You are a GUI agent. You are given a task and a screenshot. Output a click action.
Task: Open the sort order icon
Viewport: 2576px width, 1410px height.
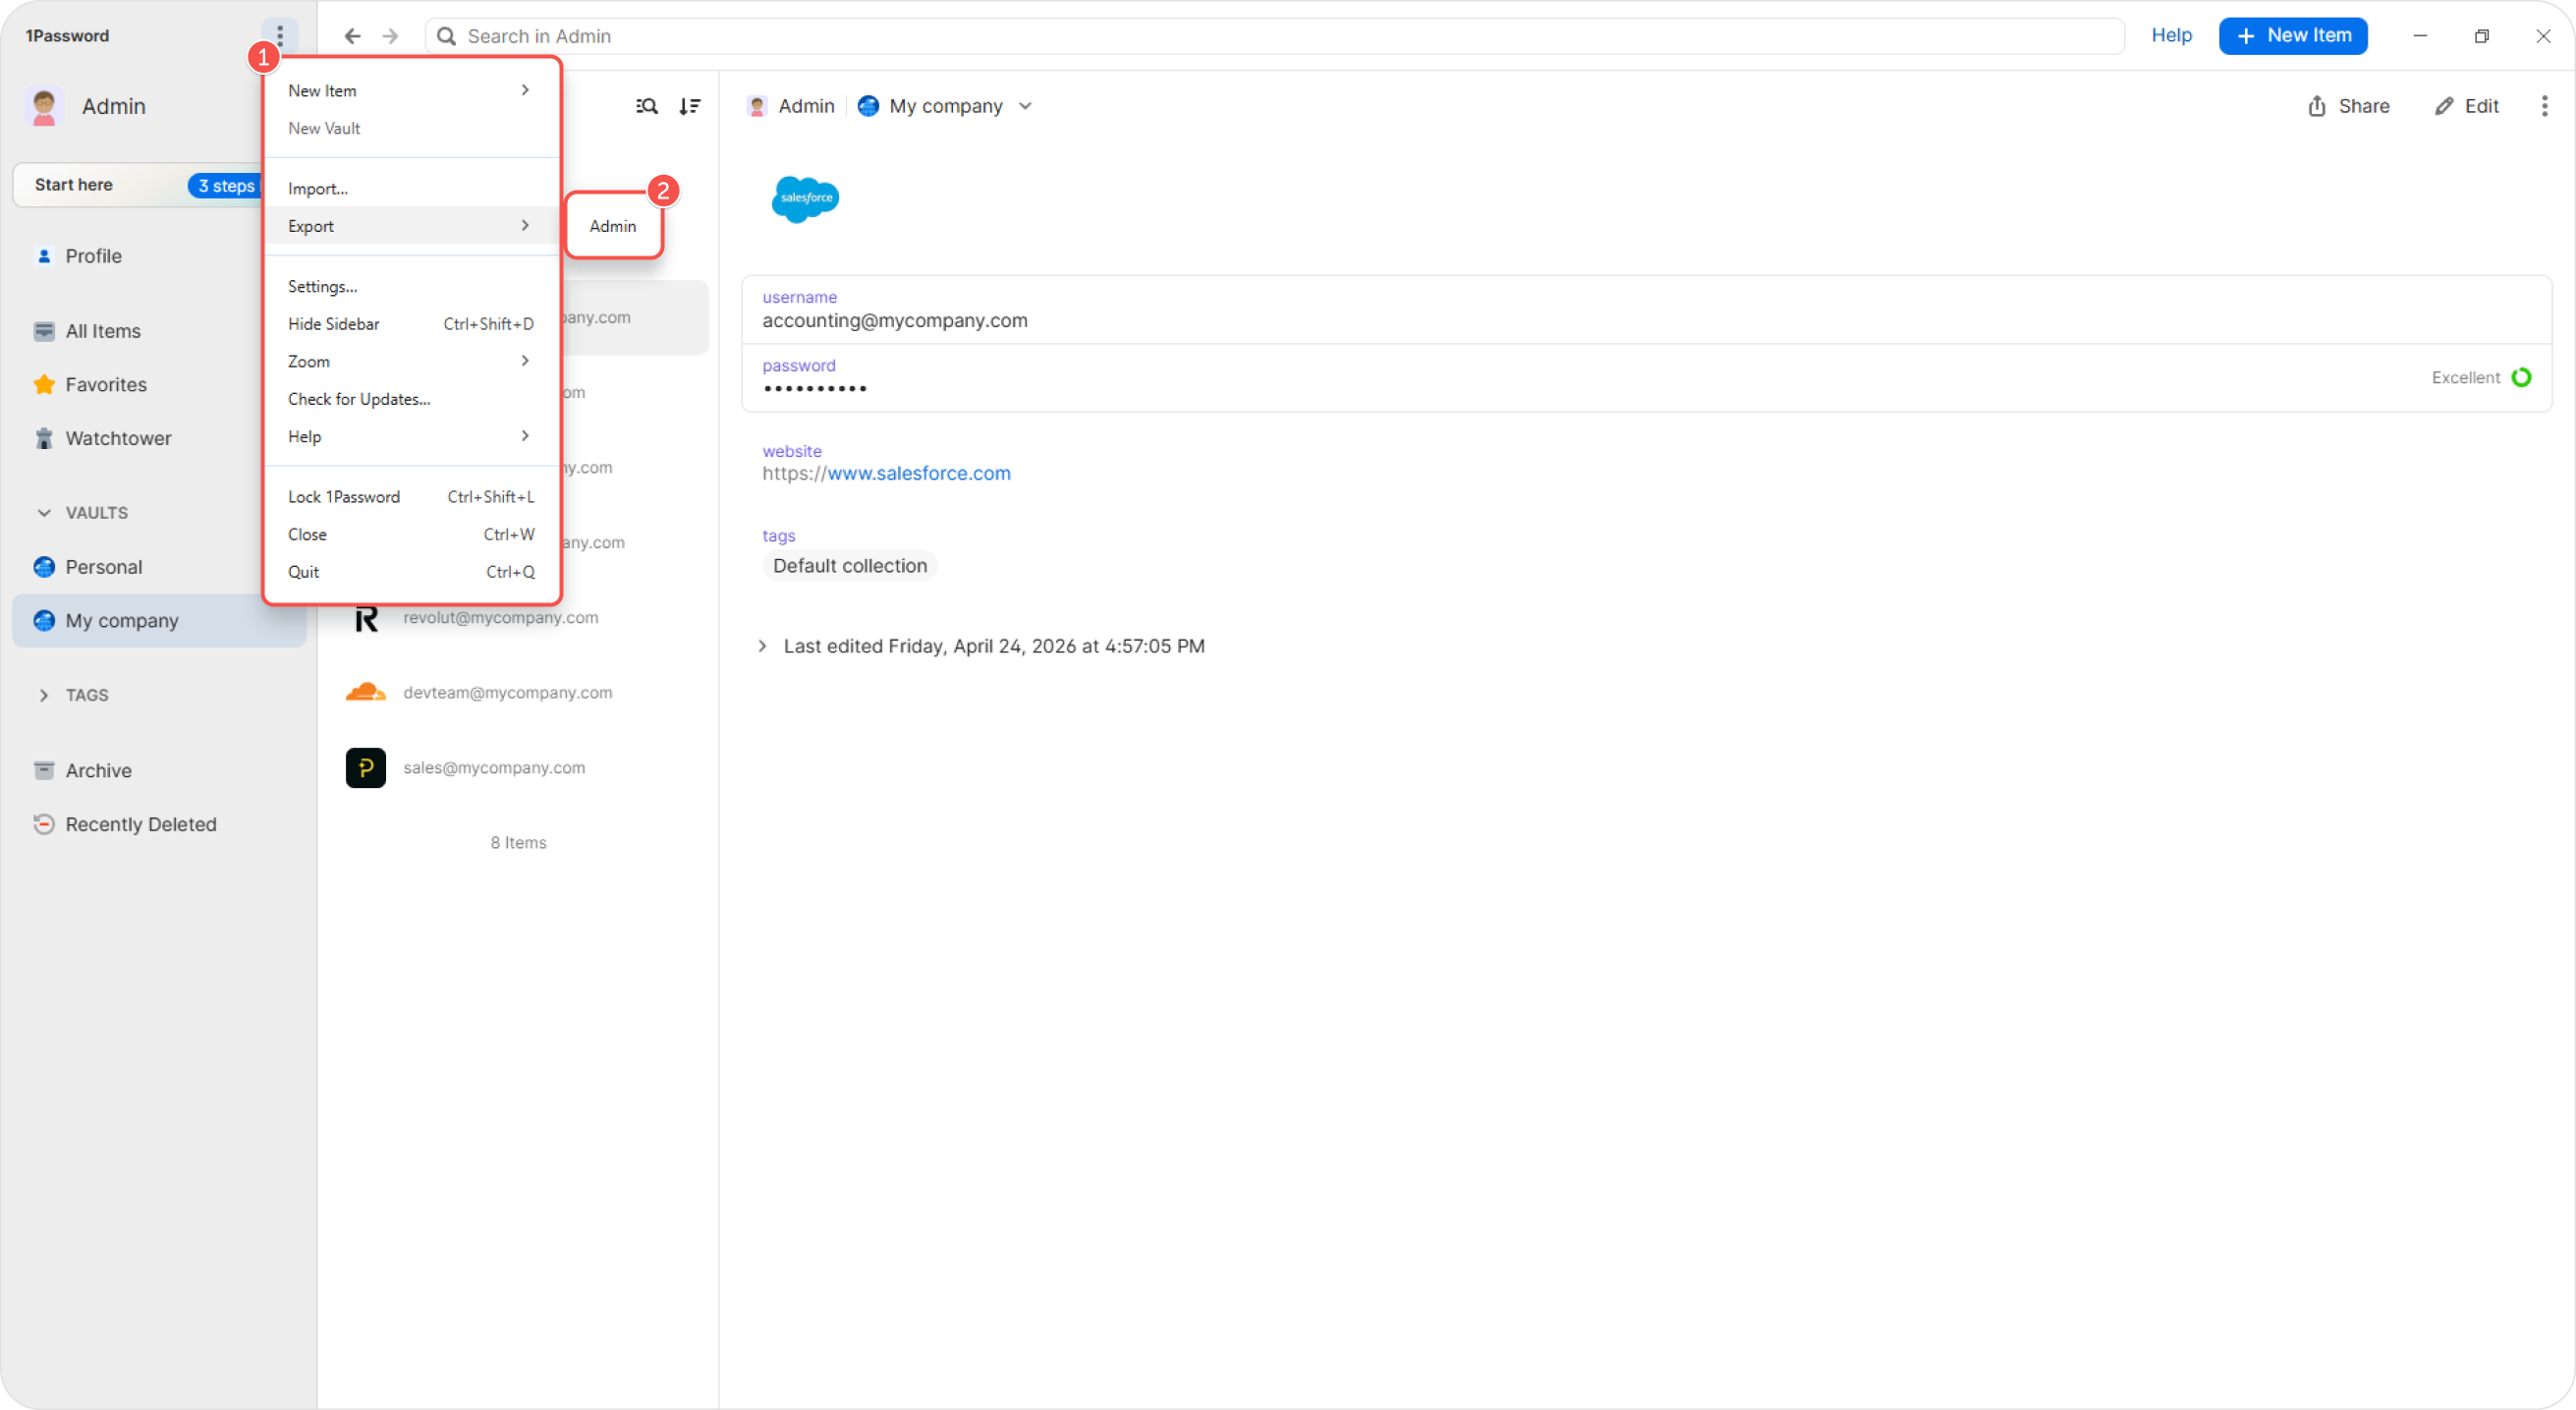pos(690,106)
